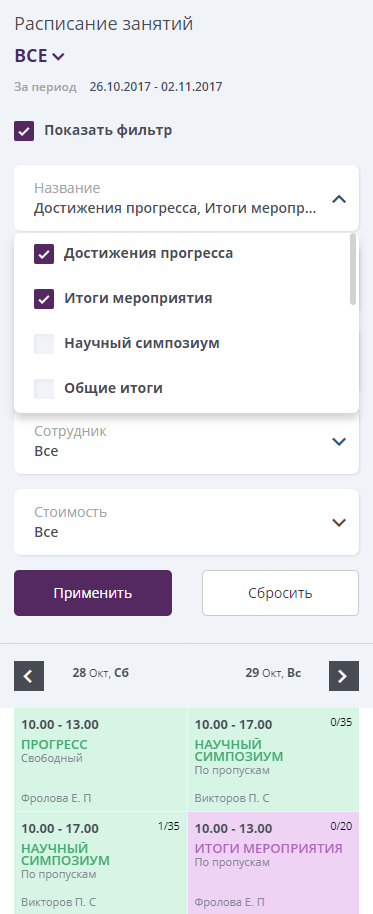Click the Применить button
373x914 pixels.
pos(93,593)
